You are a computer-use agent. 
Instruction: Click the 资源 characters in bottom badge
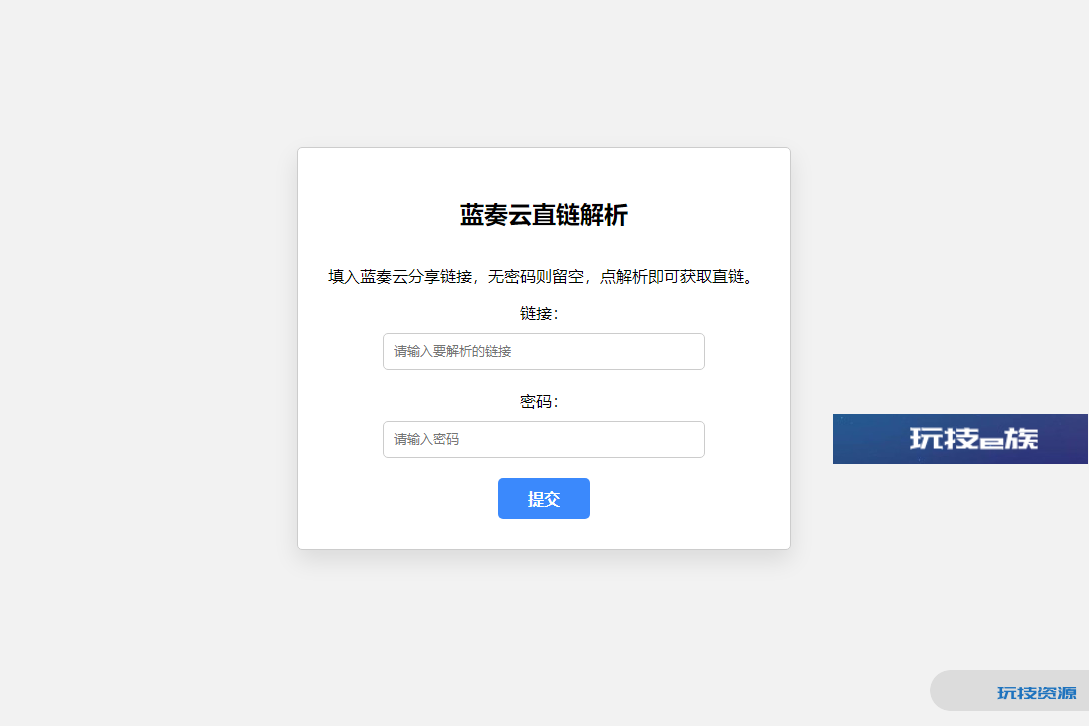tap(1056, 693)
